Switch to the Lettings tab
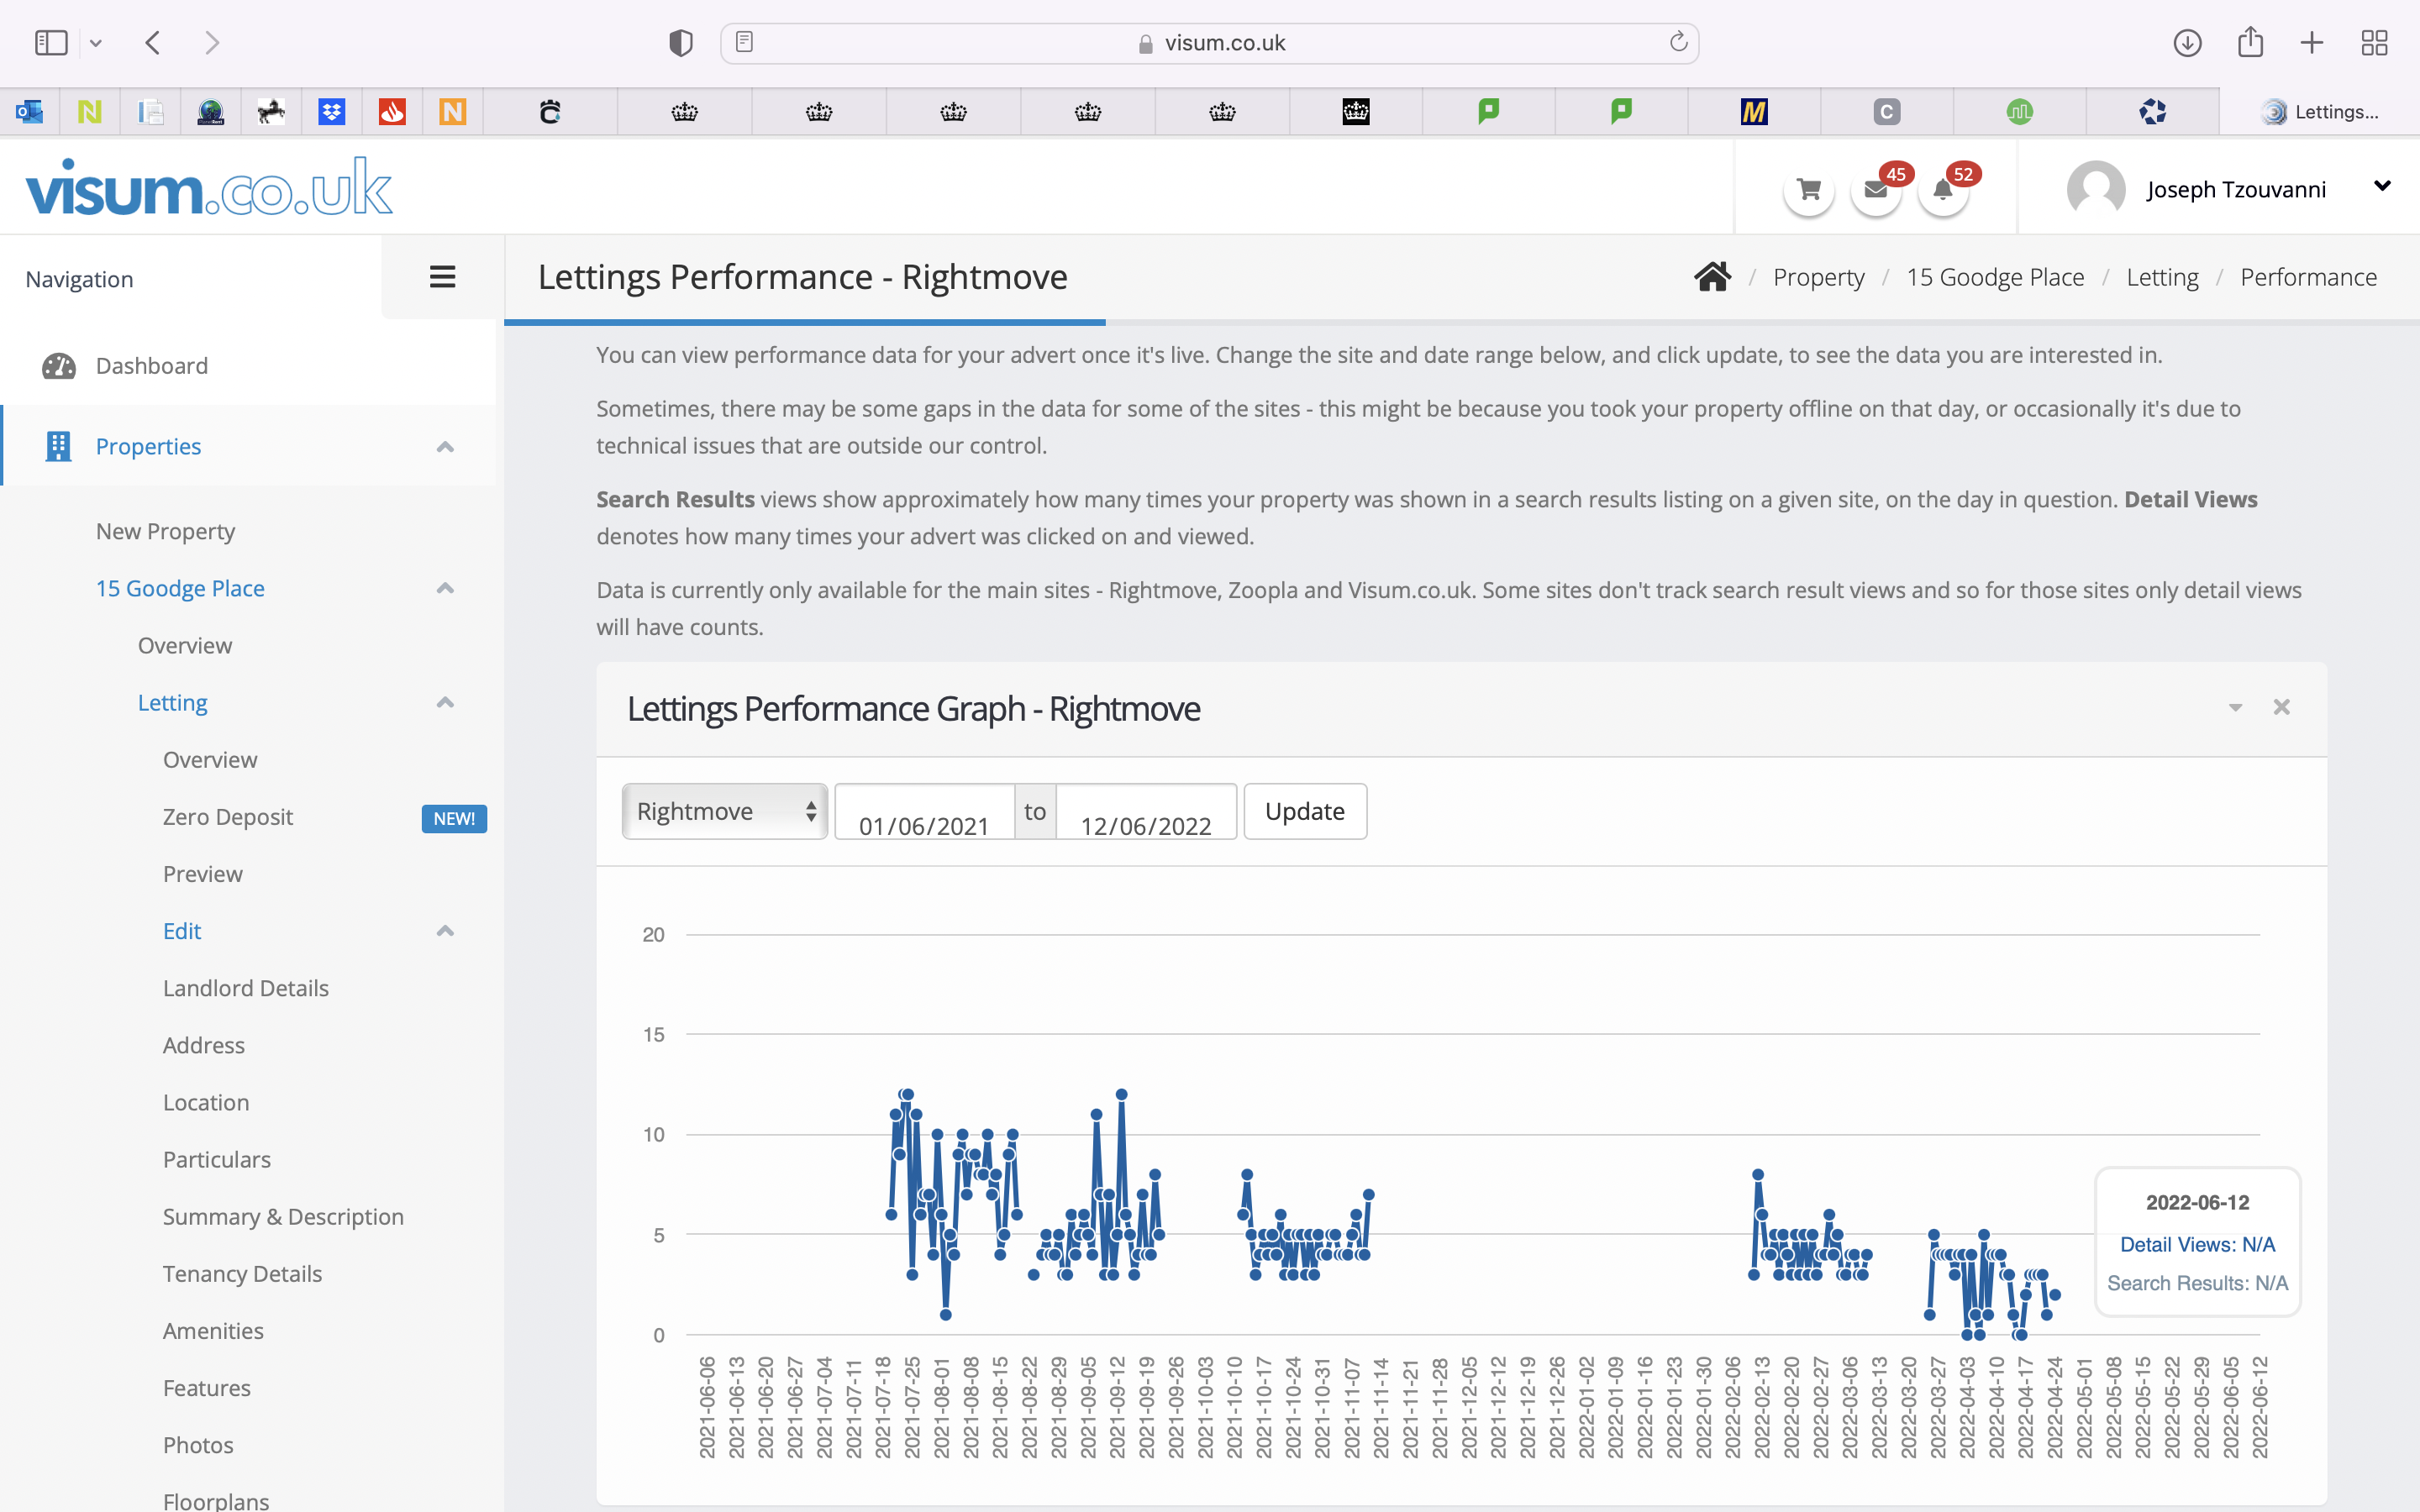This screenshot has width=2420, height=1512. (2319, 111)
